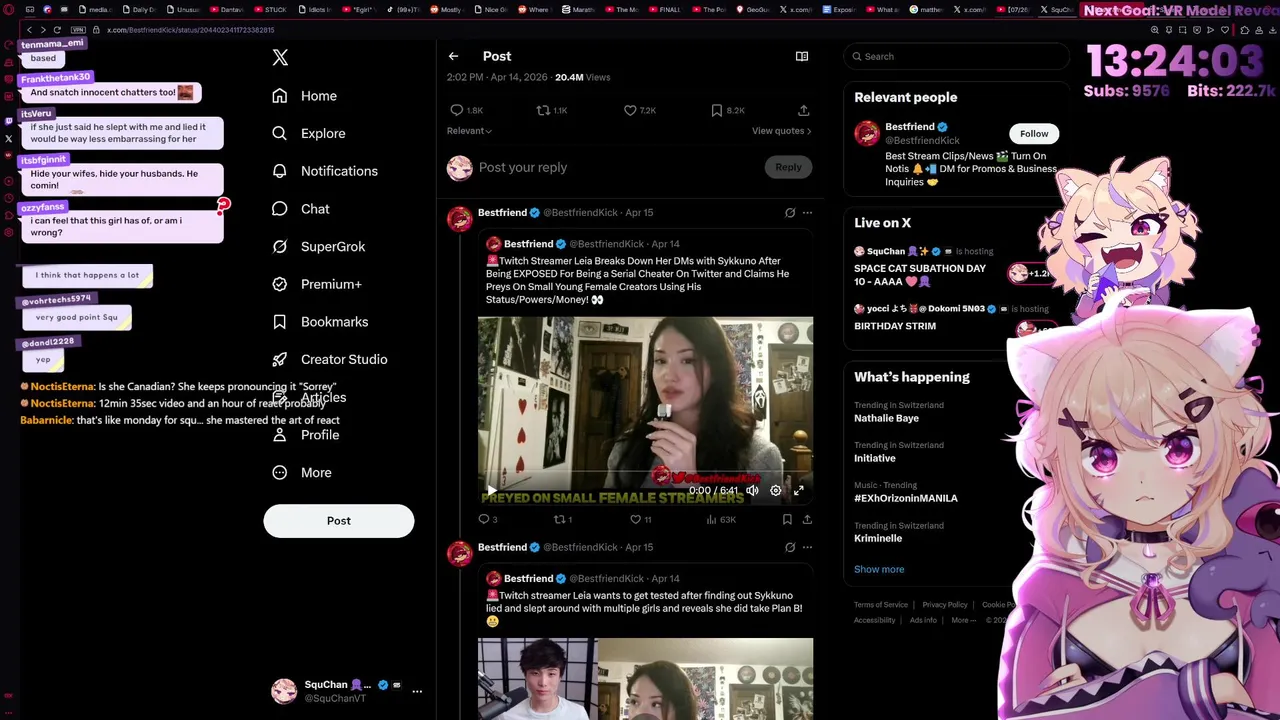
Task: Open the Initiative trending topic
Action: pyautogui.click(x=875, y=458)
